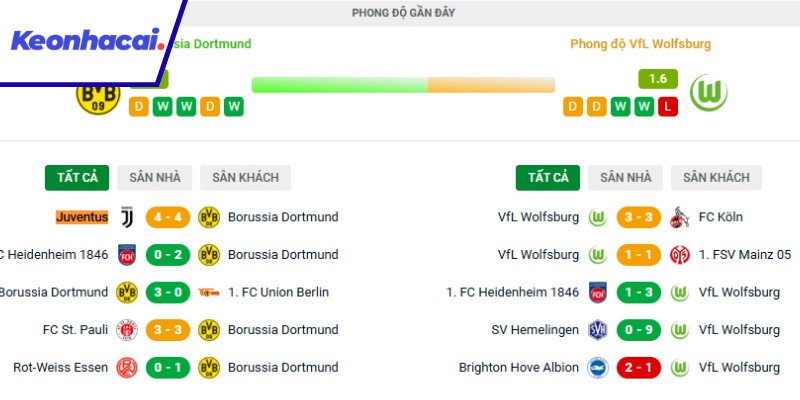Click the Brighton Hove Albion icon
Screen dimensions: 800x400
(598, 368)
